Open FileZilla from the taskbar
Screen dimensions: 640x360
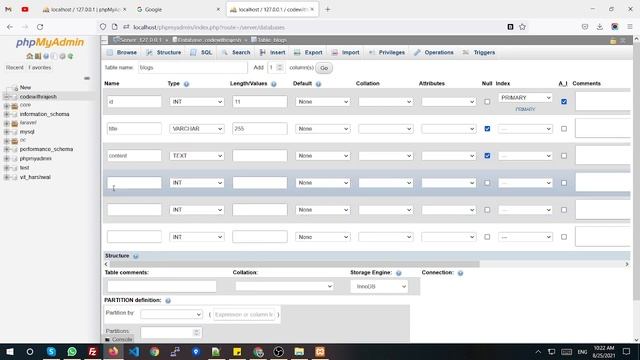tap(93, 351)
